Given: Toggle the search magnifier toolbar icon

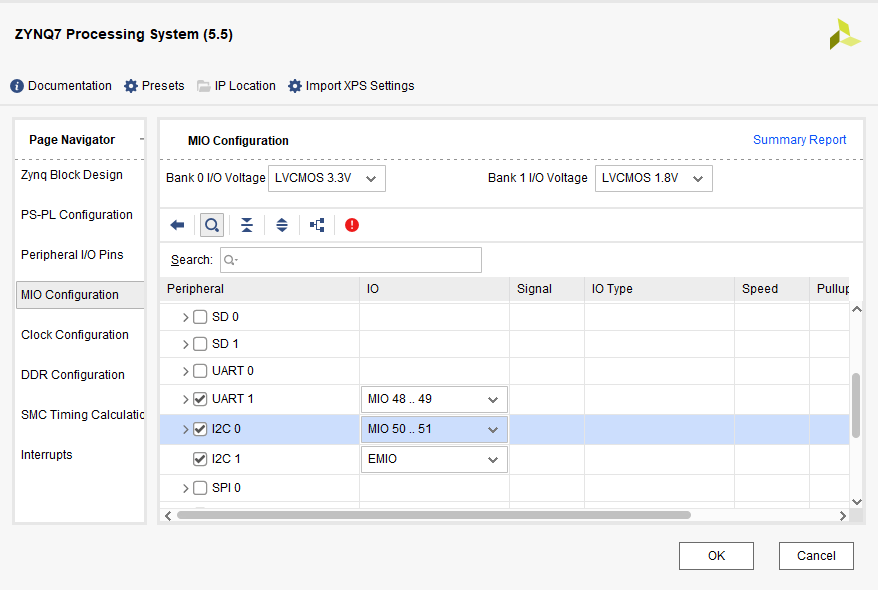Looking at the screenshot, I should (x=211, y=225).
